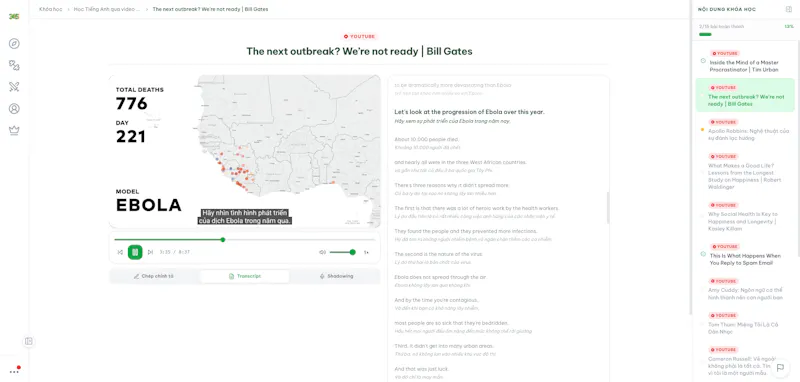Switch to the Shadowing tab
Viewport: 800px width, 382px height.
(336, 276)
